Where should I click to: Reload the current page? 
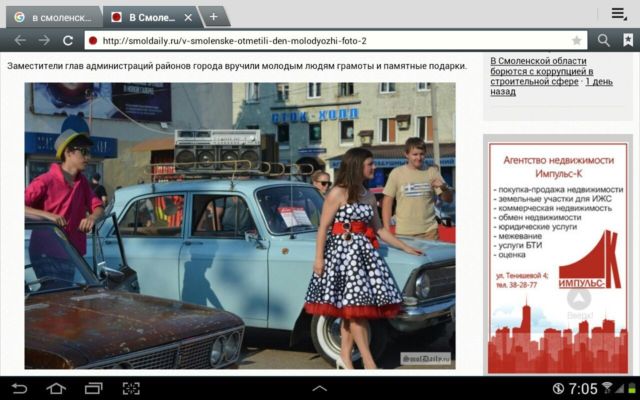[x=68, y=40]
